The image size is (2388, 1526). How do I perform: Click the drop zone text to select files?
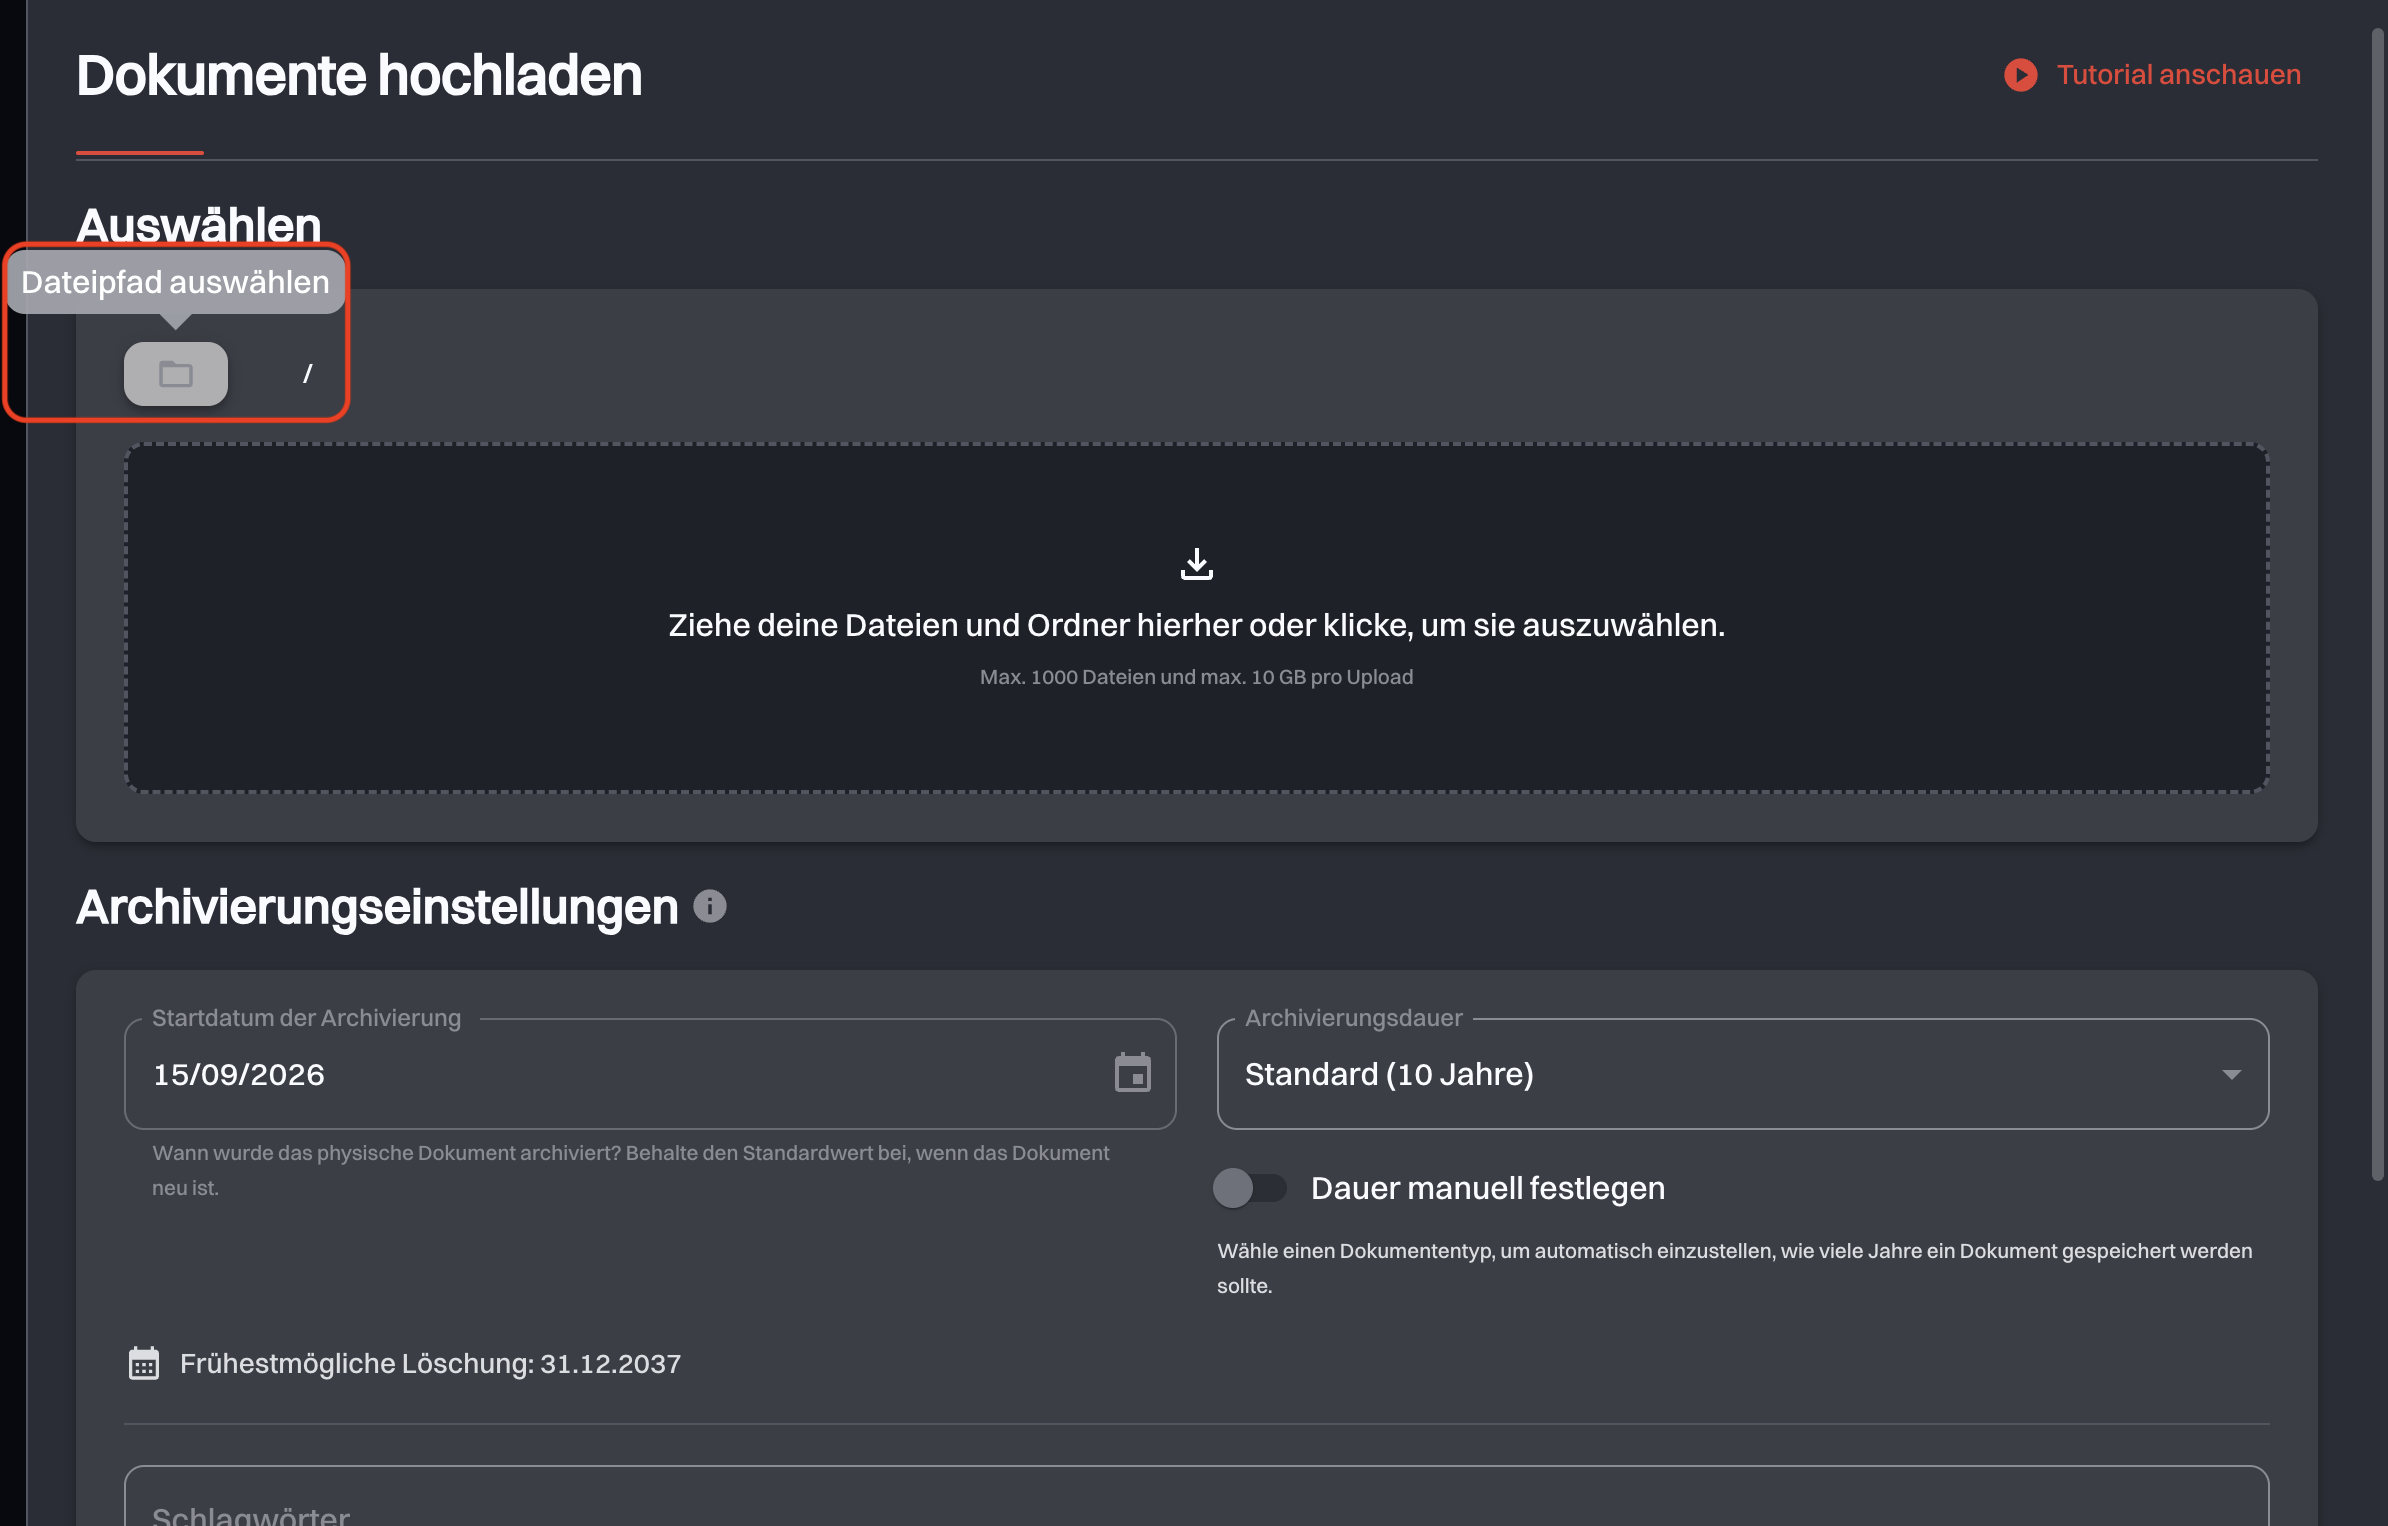(x=1196, y=625)
